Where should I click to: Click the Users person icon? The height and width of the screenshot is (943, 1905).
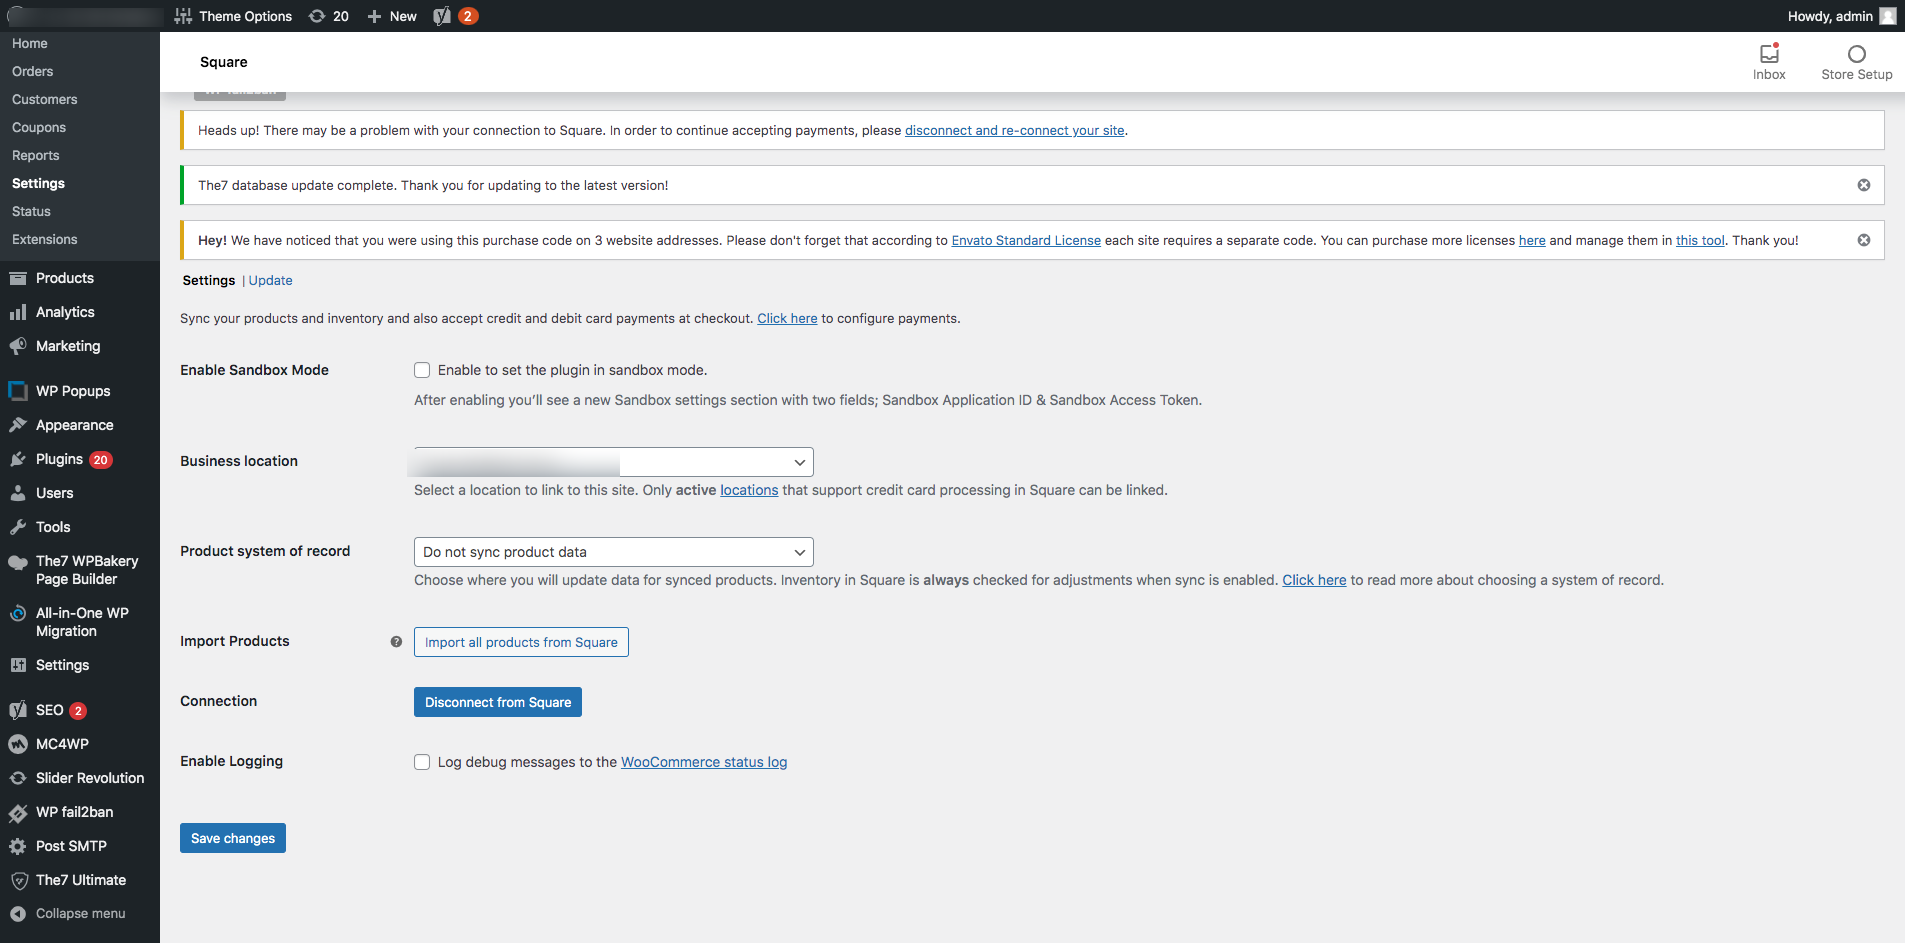coord(18,493)
